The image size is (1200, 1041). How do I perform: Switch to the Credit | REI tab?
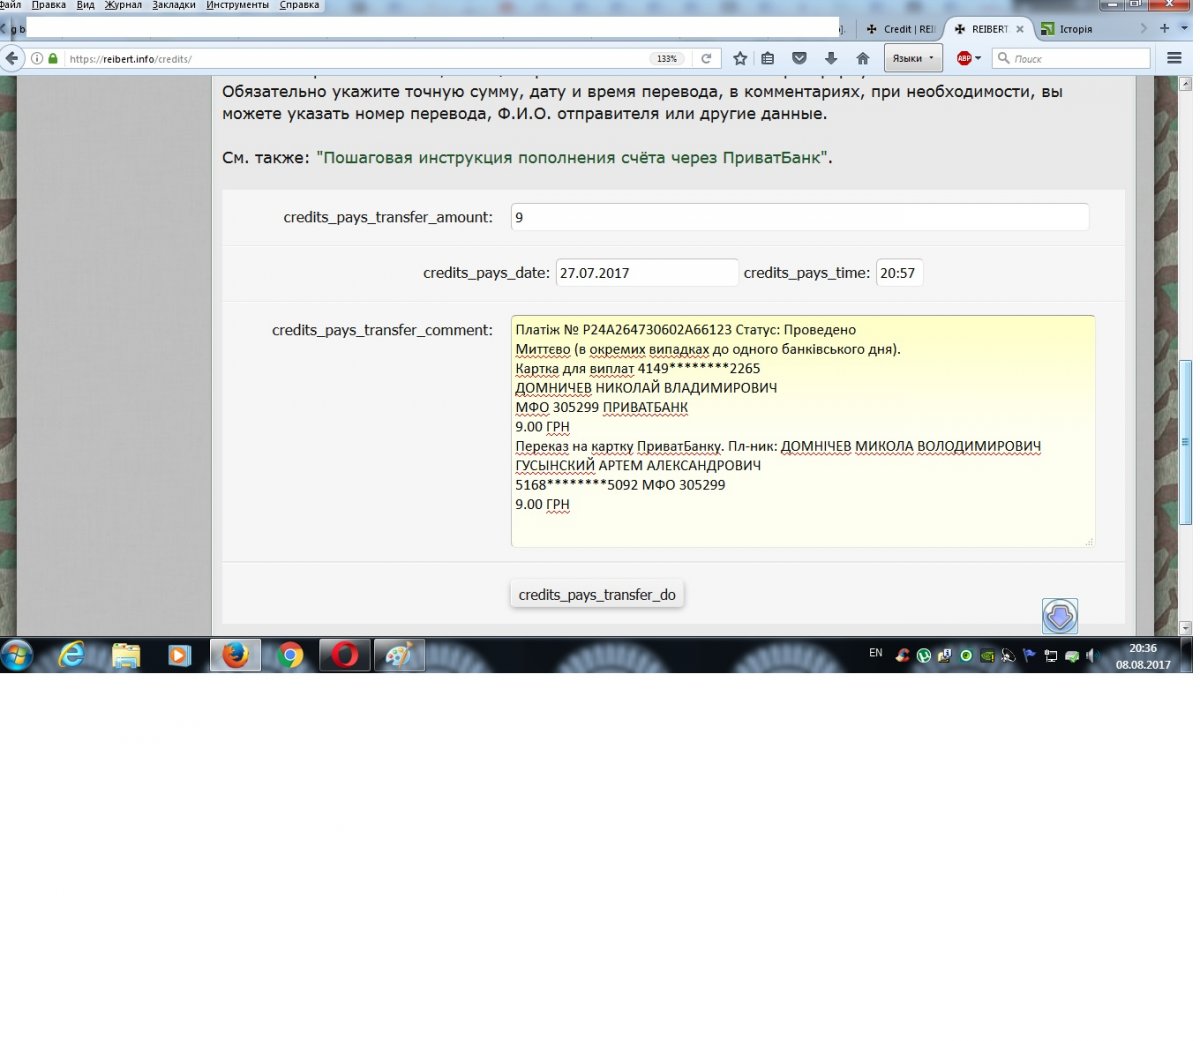pyautogui.click(x=901, y=29)
